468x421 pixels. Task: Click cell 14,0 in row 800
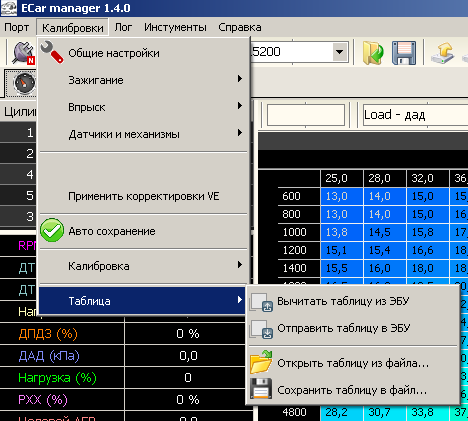[x=385, y=214]
